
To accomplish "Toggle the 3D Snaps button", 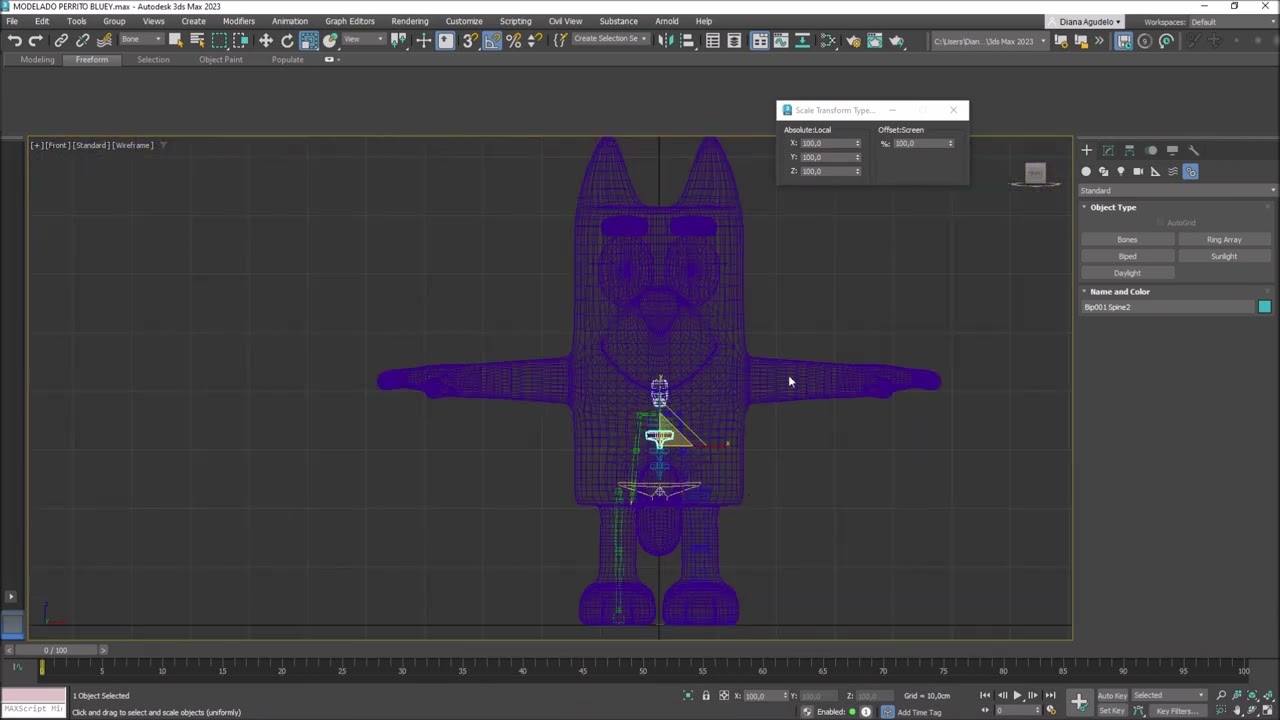I will [x=469, y=40].
